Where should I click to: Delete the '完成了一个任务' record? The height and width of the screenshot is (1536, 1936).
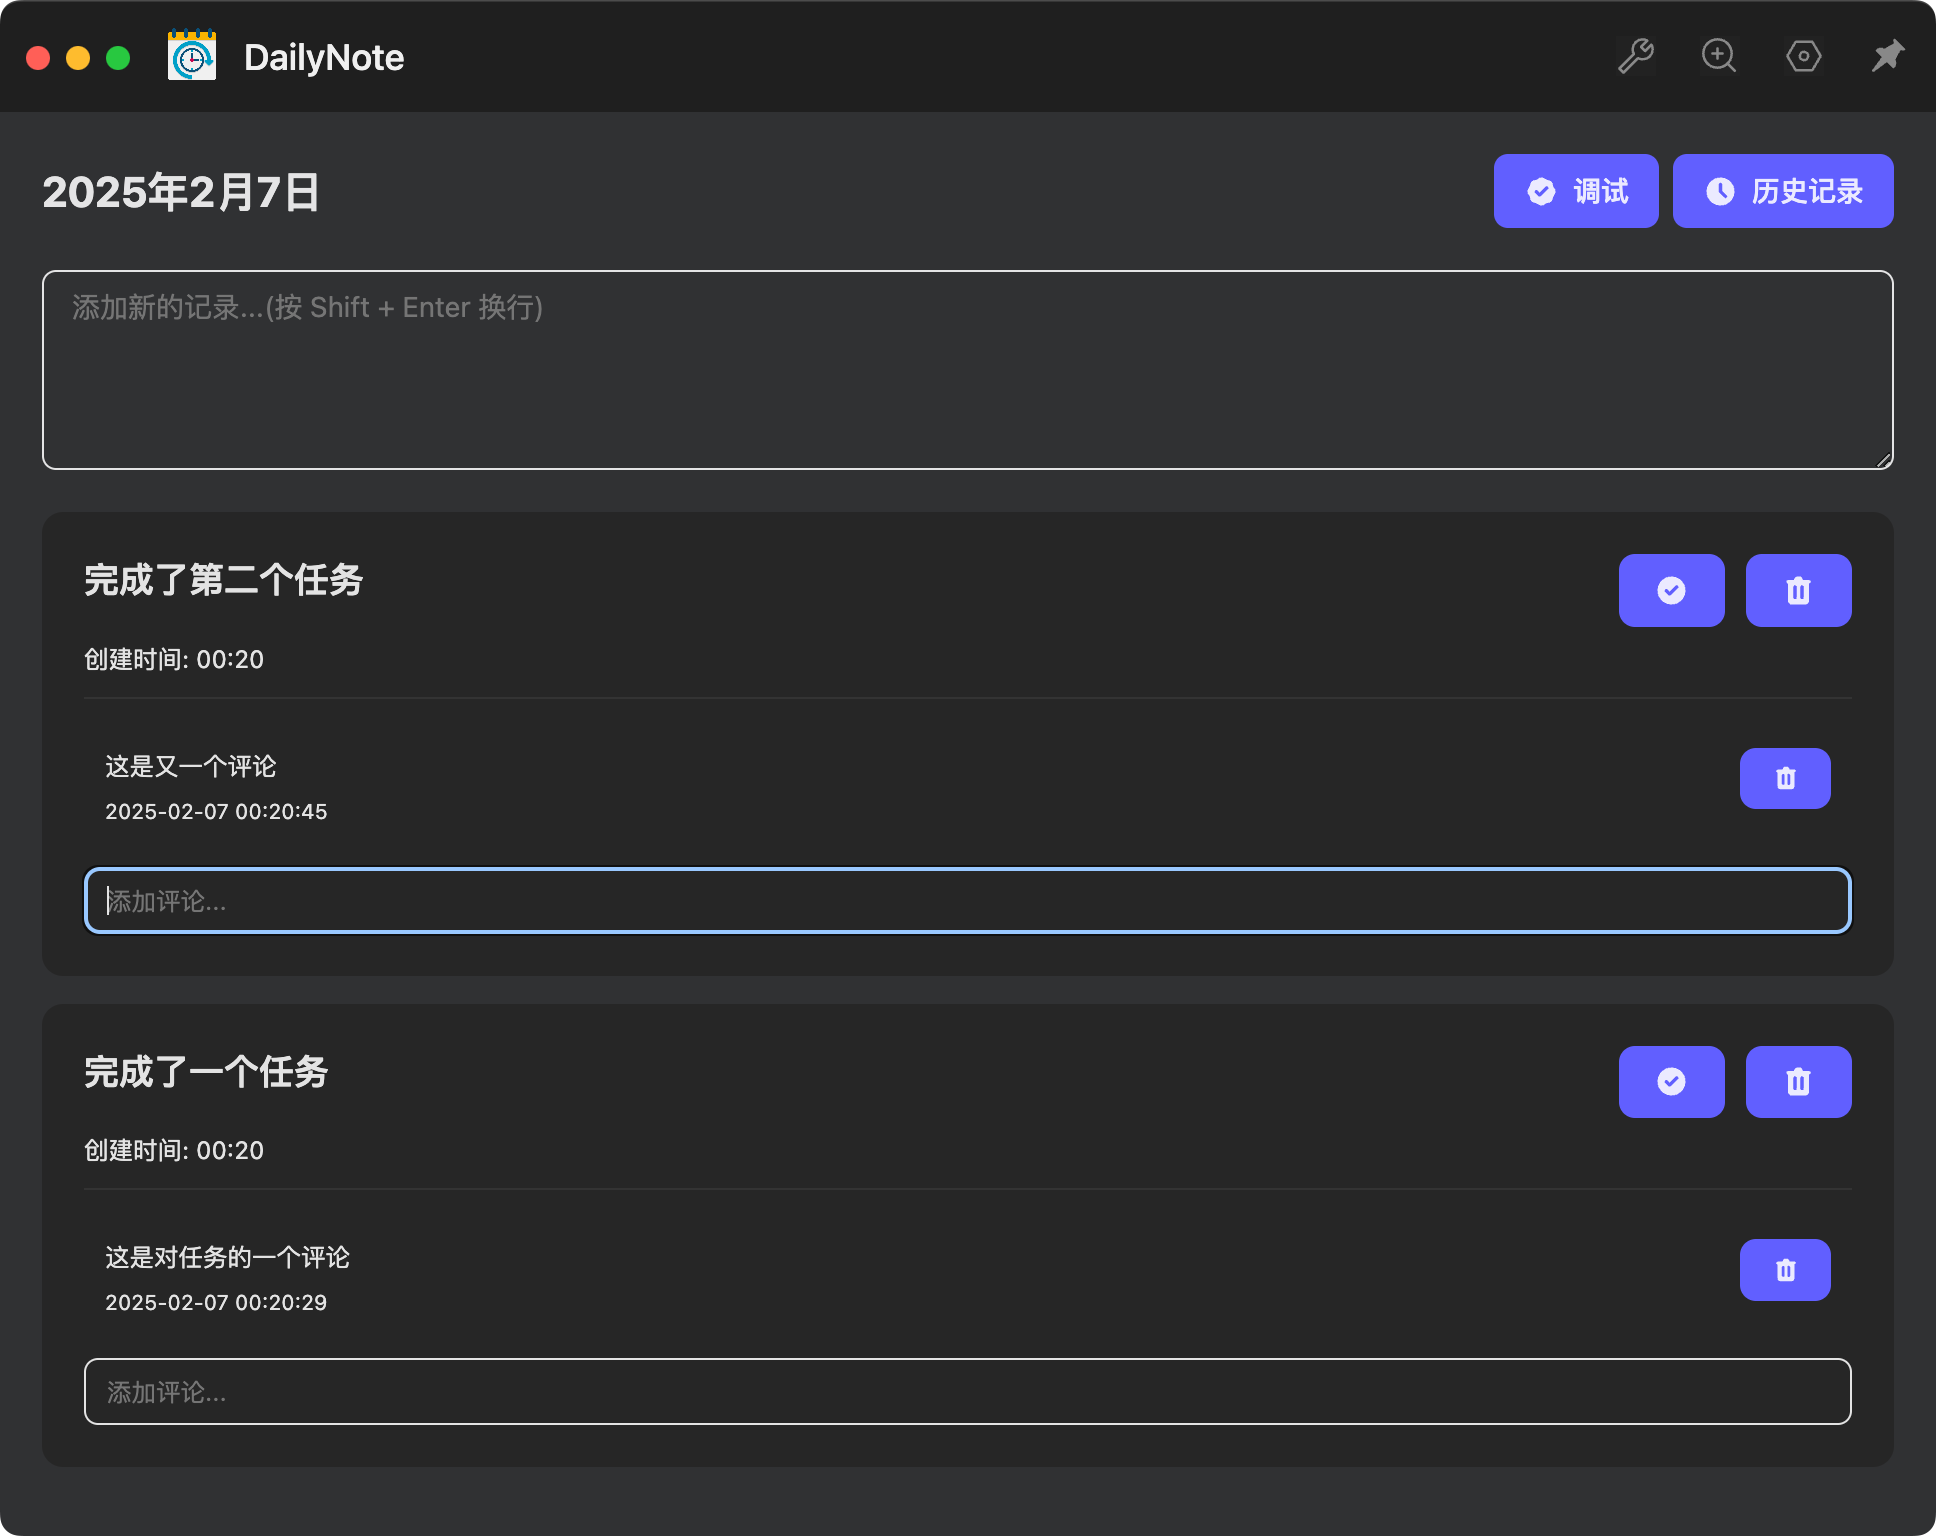coord(1798,1081)
